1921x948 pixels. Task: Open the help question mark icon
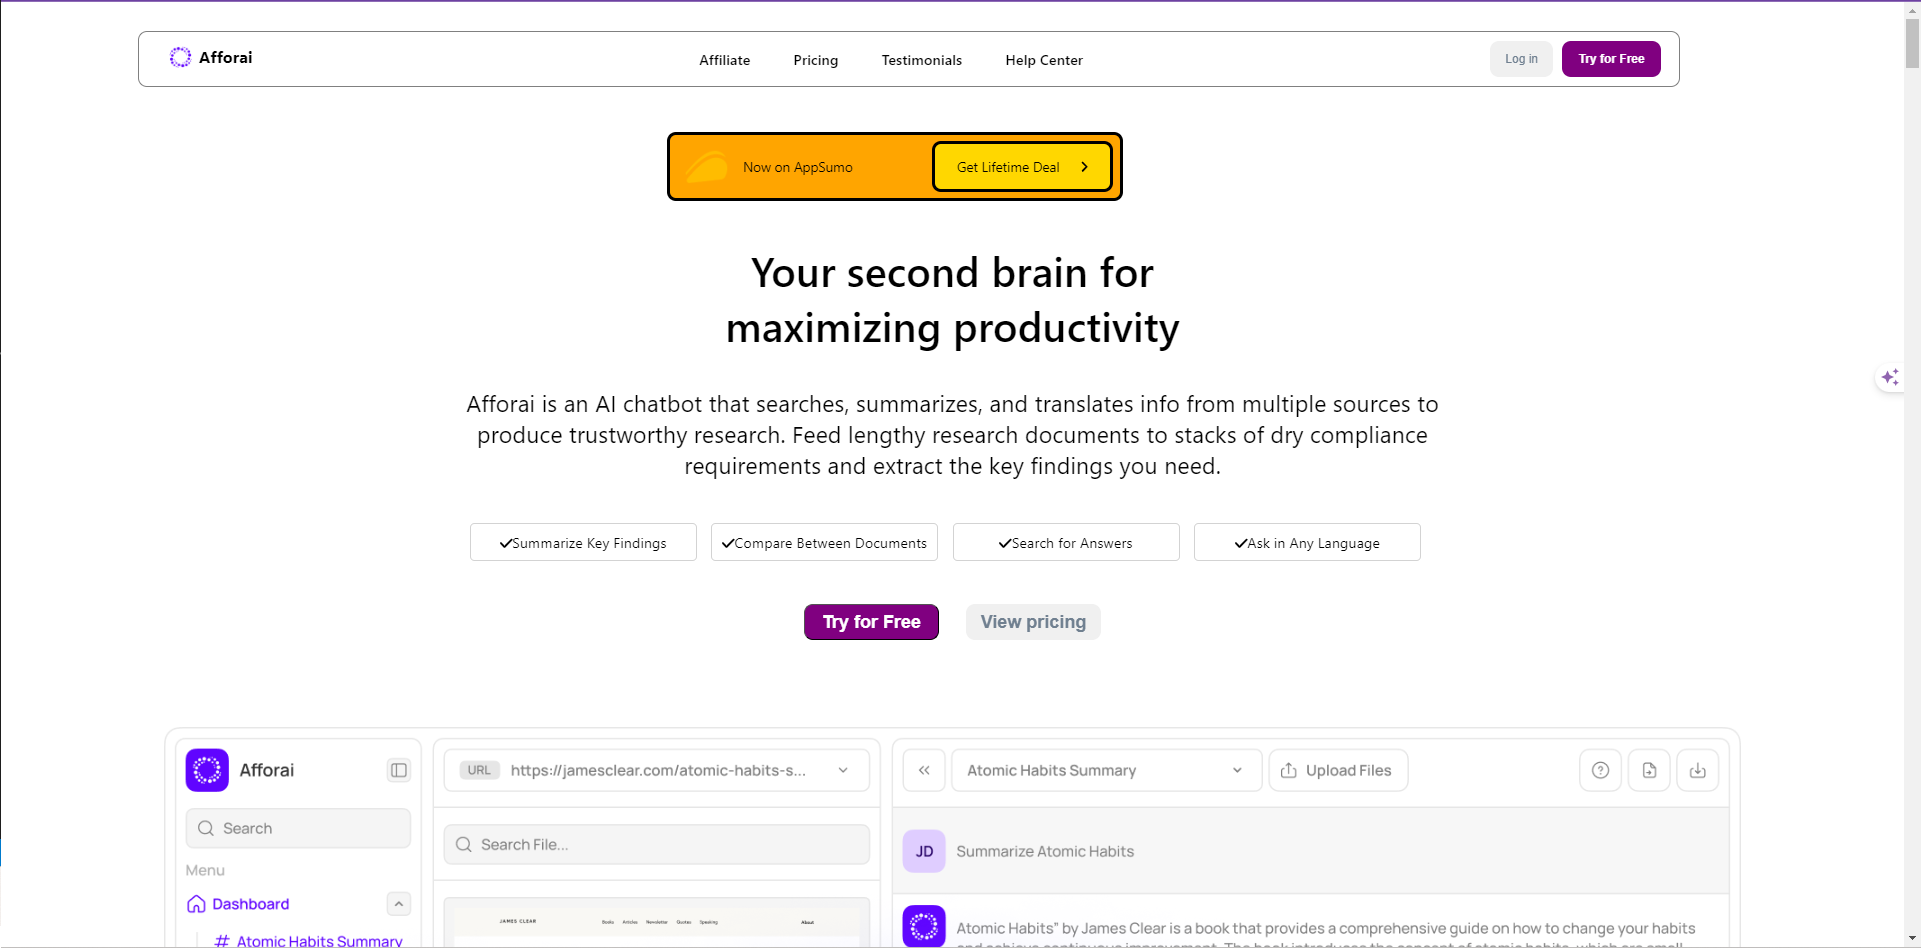click(1600, 770)
